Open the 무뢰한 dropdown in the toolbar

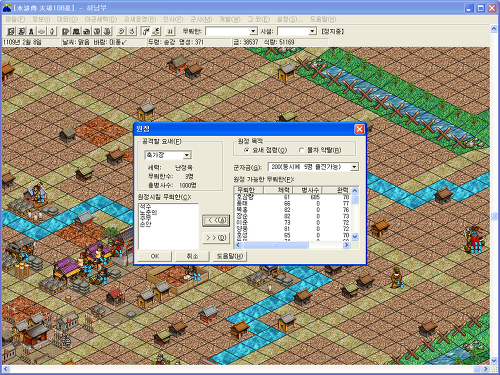pyautogui.click(x=253, y=31)
